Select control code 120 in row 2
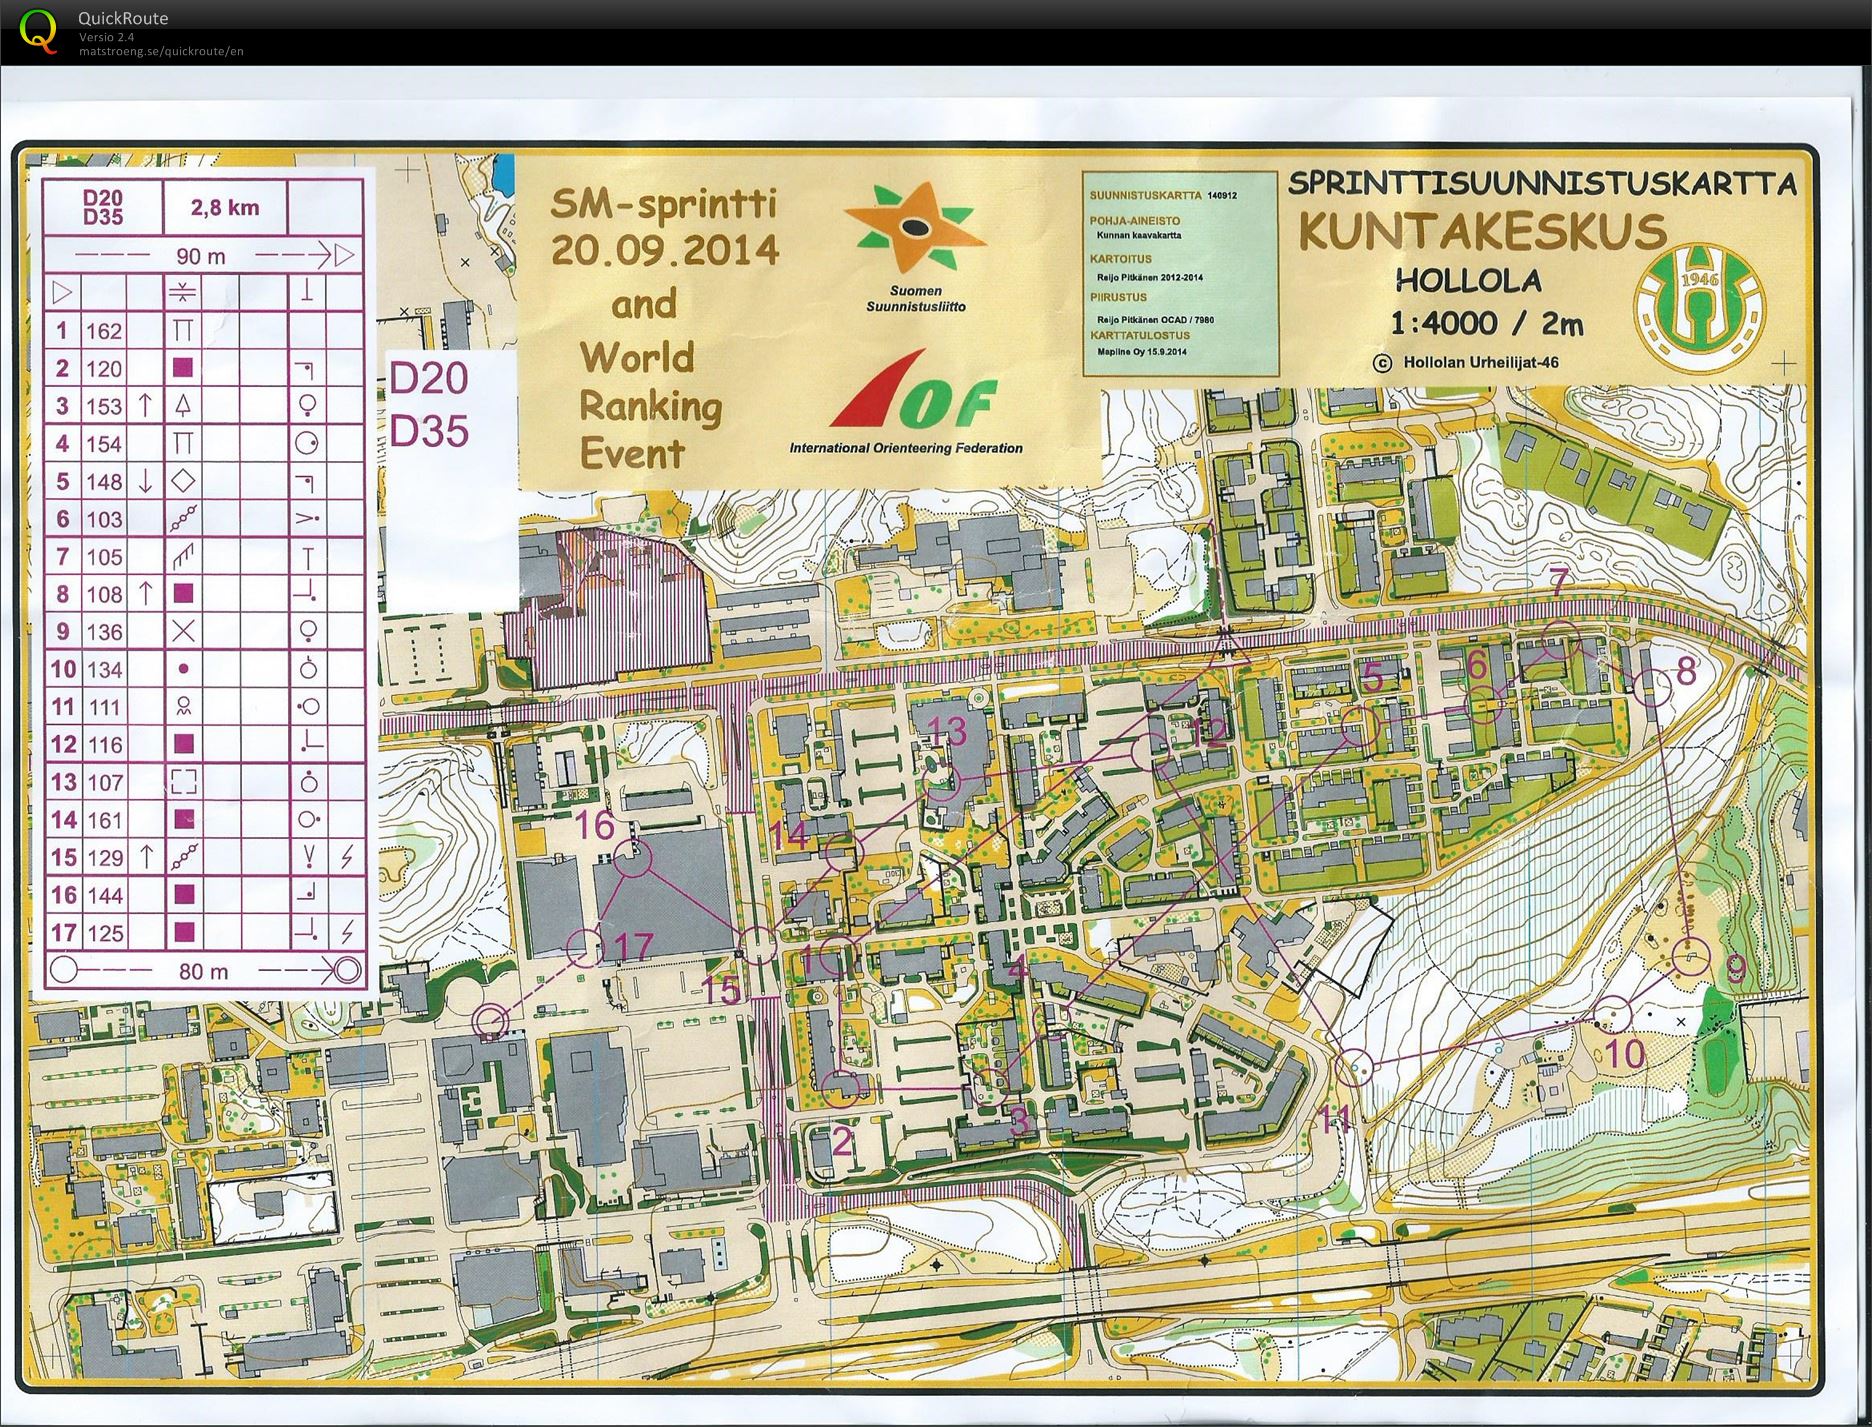1872x1427 pixels. pos(103,369)
